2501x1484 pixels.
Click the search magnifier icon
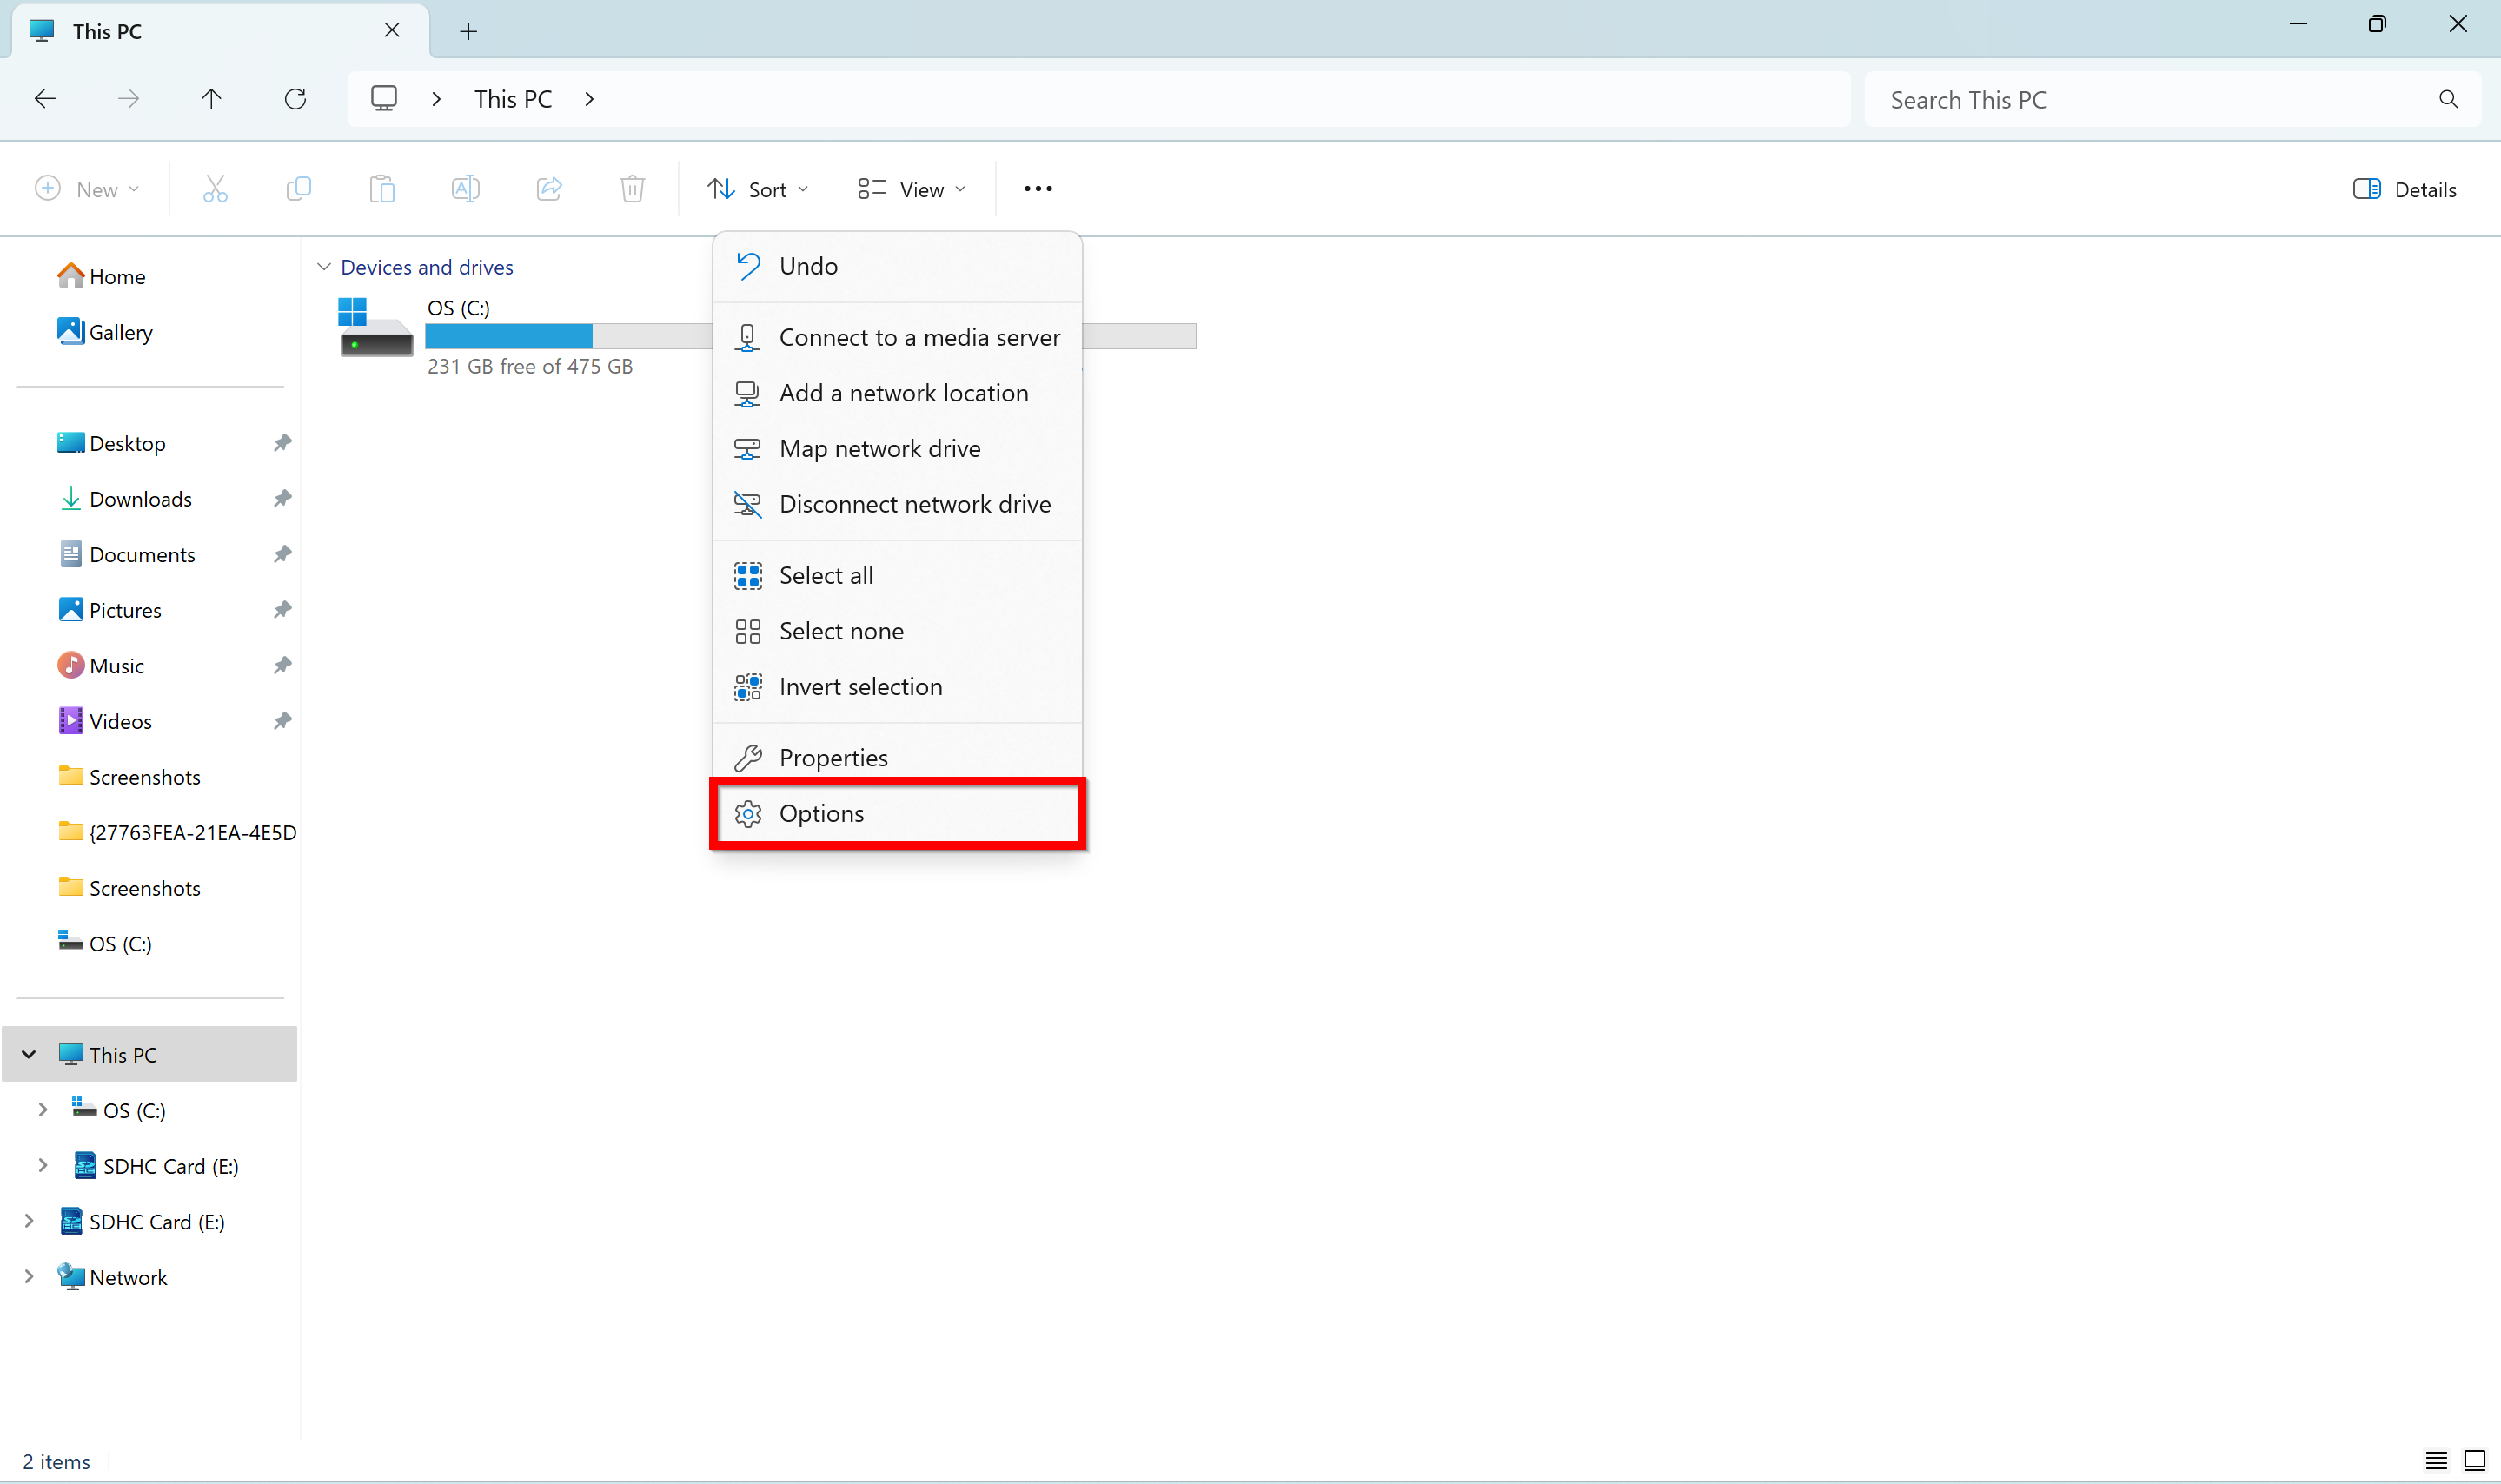click(x=2447, y=100)
